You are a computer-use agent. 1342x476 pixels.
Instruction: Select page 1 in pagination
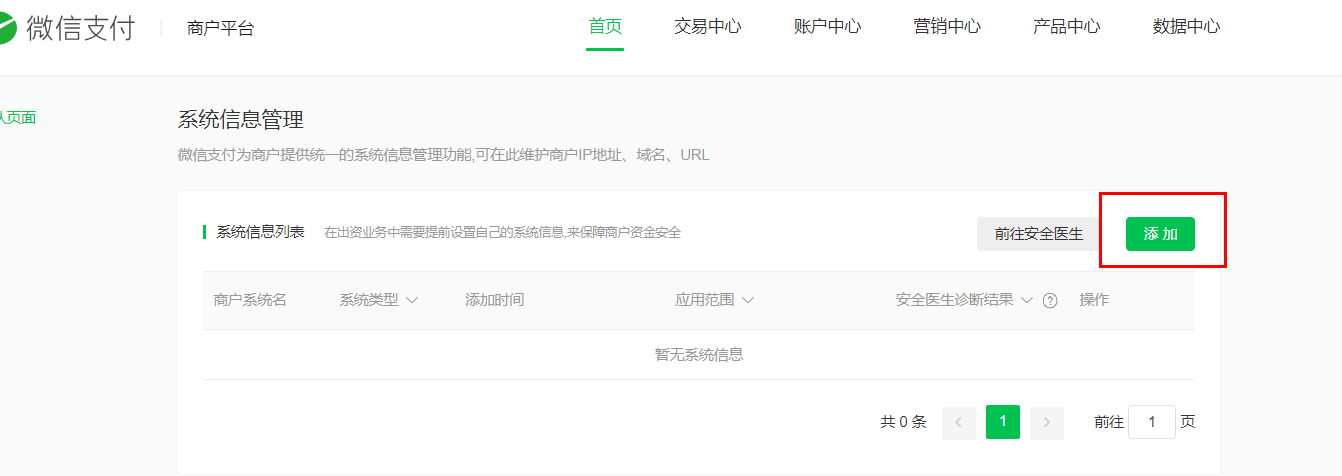tap(1002, 422)
